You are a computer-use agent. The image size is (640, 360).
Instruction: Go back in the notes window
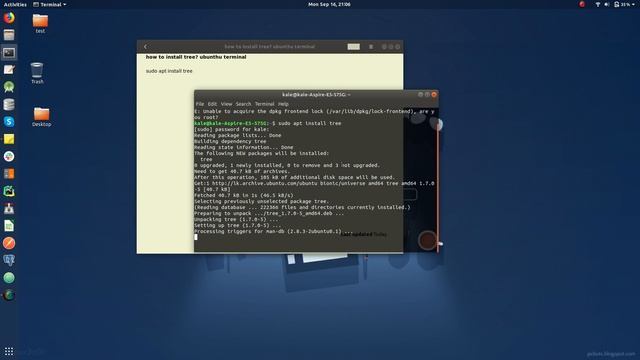[146, 47]
